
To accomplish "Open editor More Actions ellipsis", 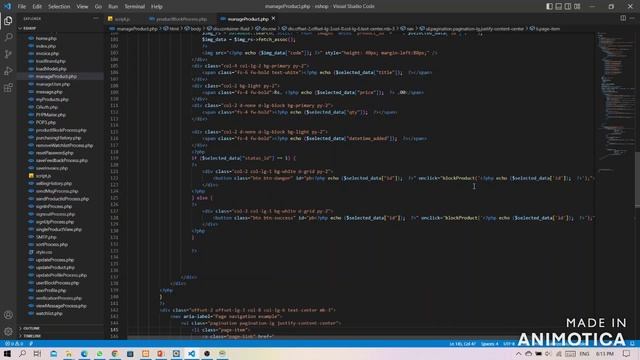I will (632, 18).
